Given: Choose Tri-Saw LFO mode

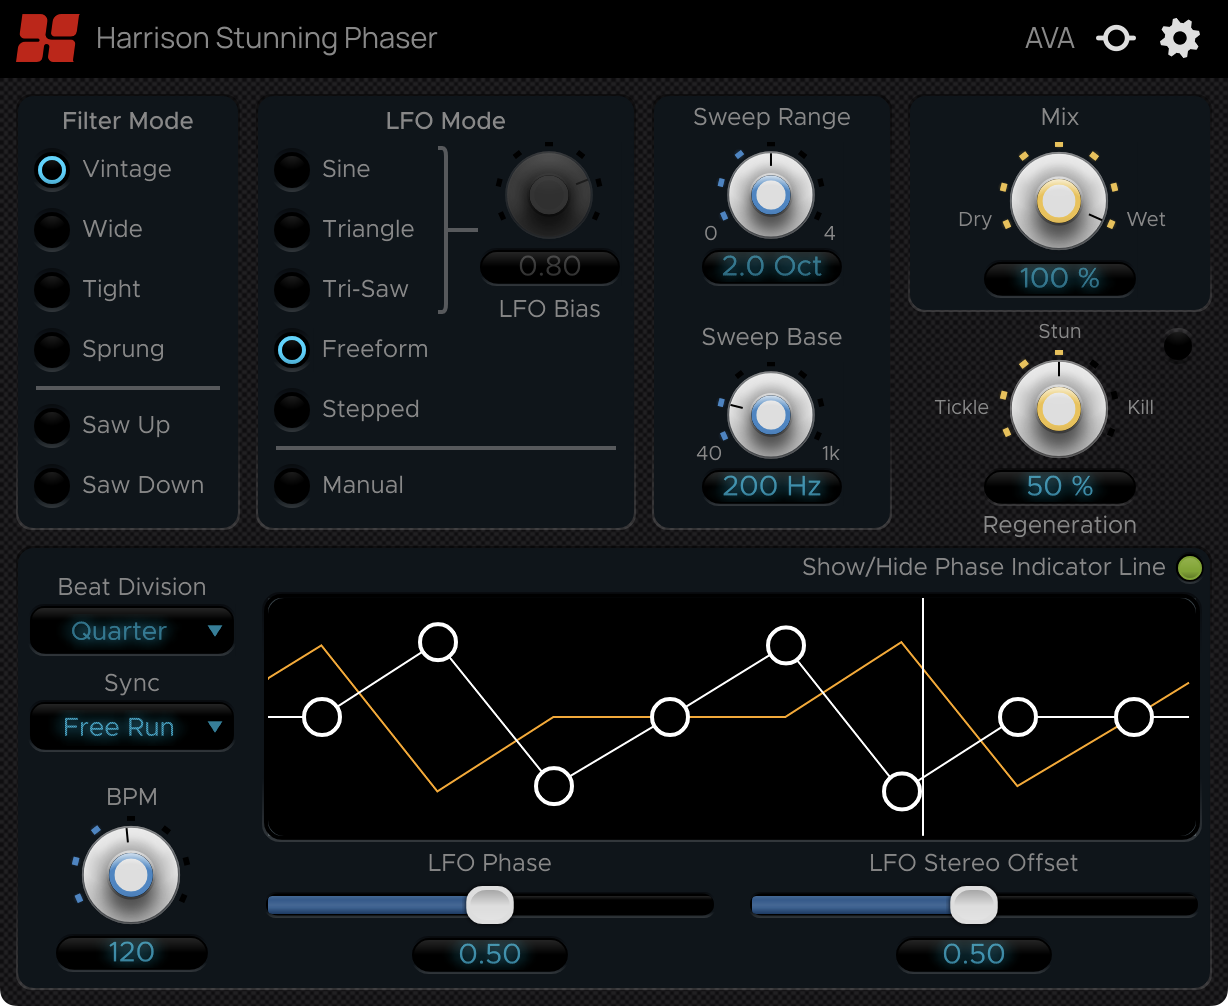Looking at the screenshot, I should click(x=292, y=290).
